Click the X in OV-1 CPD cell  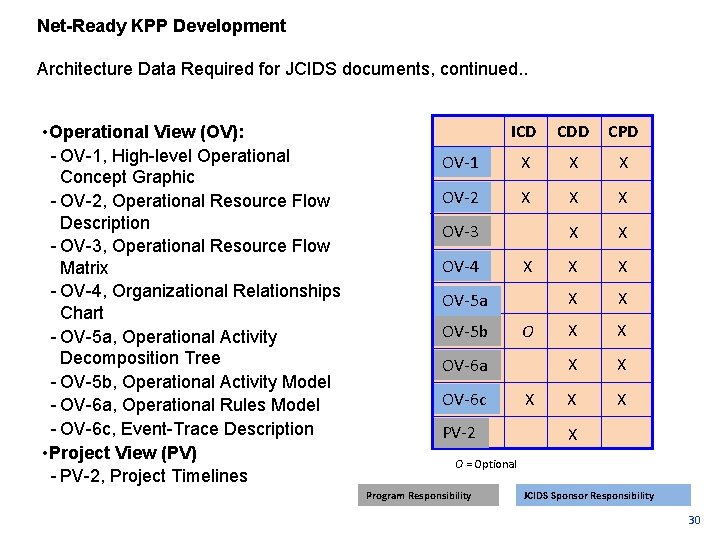(624, 163)
